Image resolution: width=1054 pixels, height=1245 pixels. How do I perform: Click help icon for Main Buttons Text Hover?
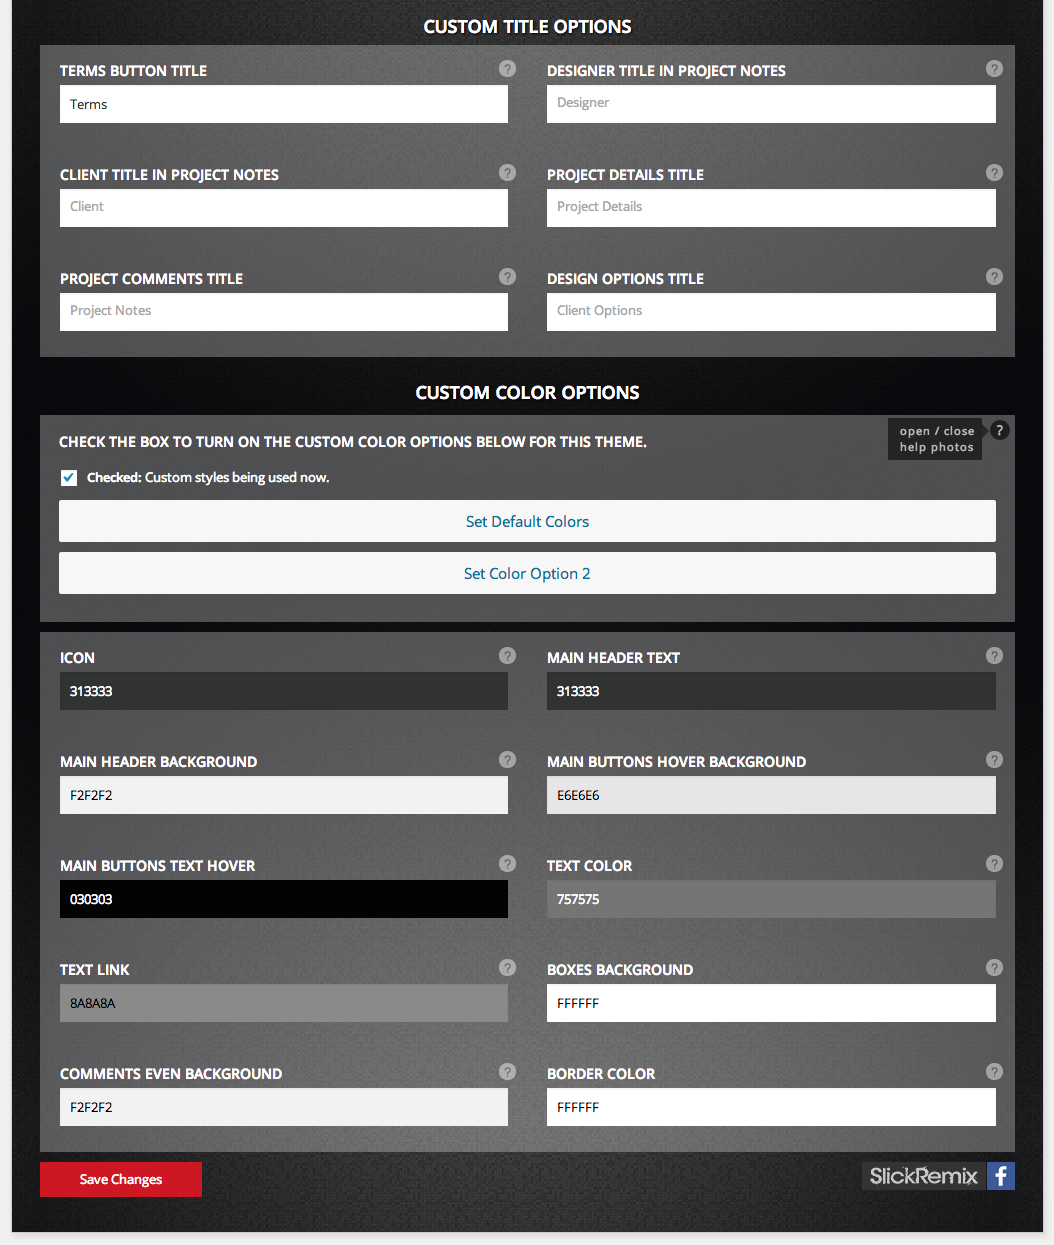click(508, 864)
